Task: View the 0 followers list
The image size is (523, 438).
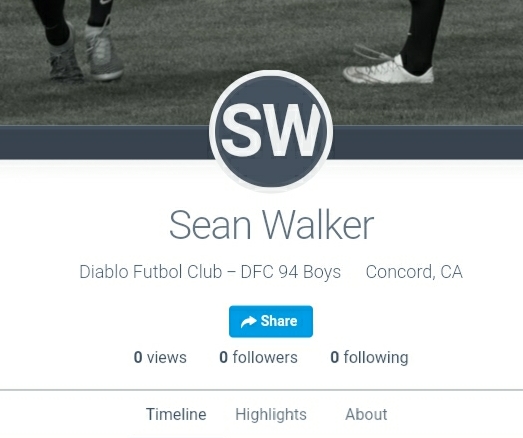Action: point(258,357)
